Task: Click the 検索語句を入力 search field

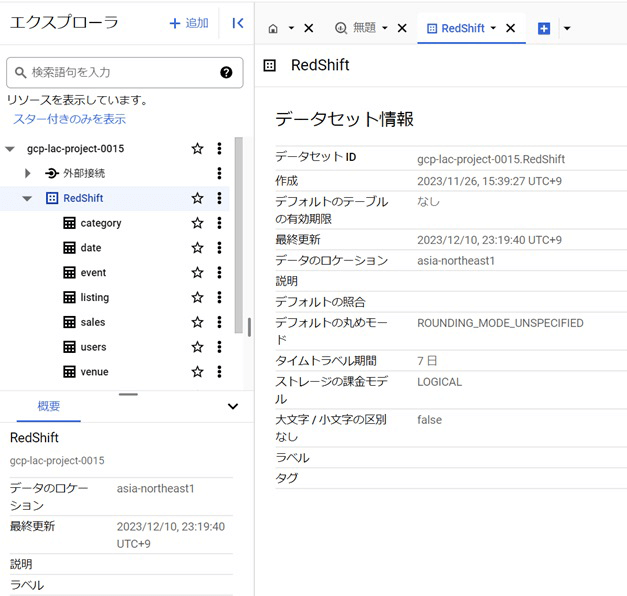Action: click(124, 72)
